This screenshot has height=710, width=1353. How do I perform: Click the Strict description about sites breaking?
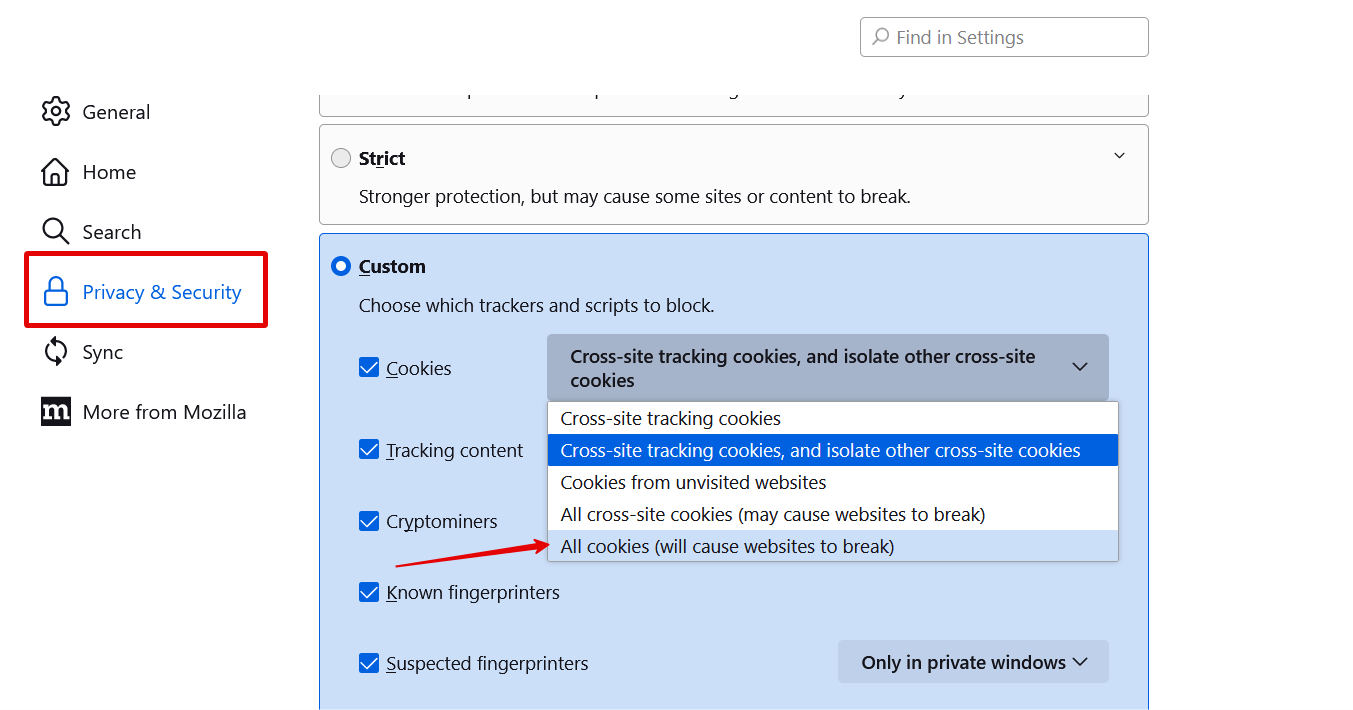(634, 197)
